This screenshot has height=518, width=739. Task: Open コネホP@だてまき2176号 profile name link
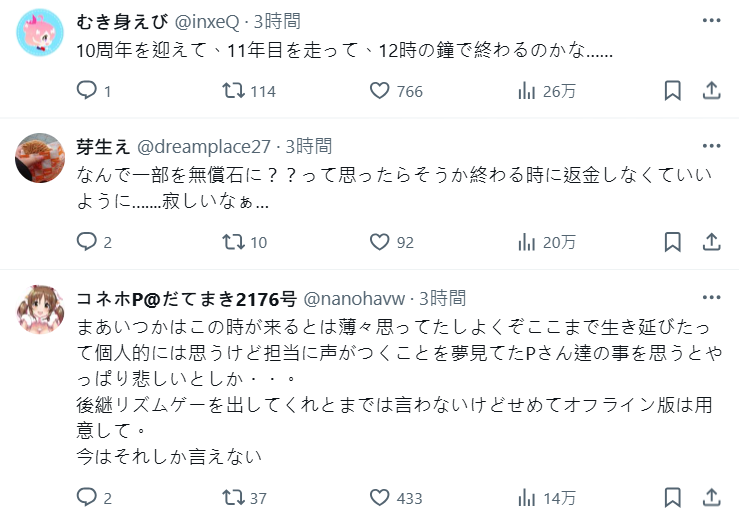point(186,298)
